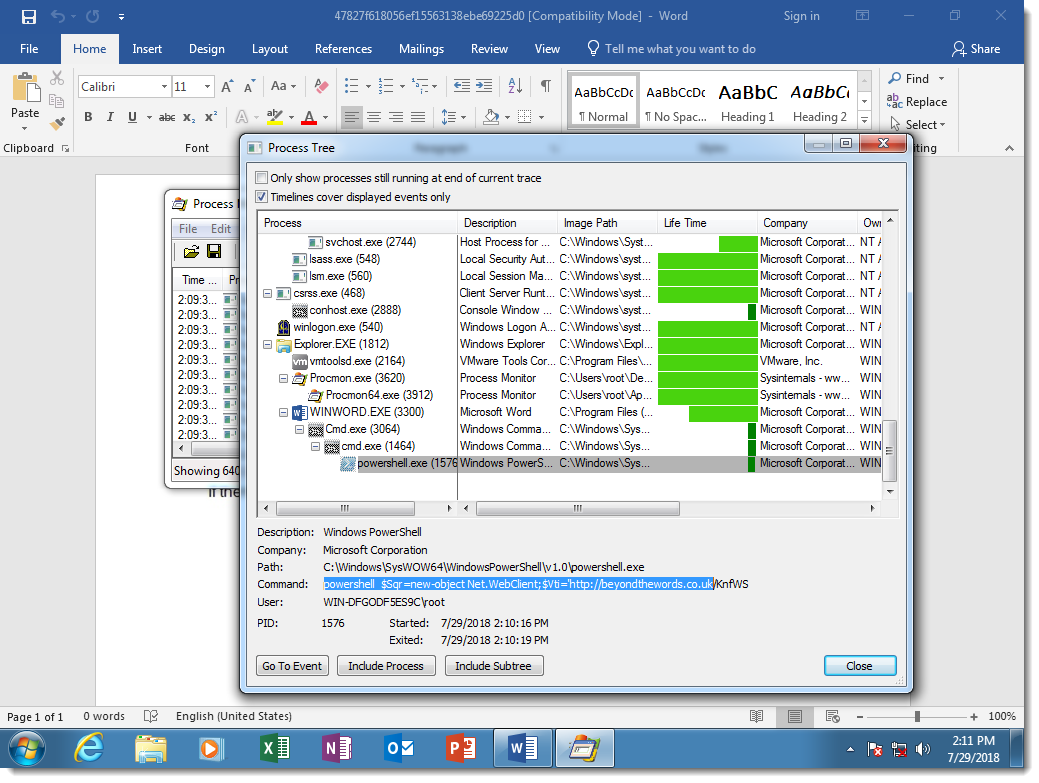Open the font color dropdown arrow
Screen dimensions: 1039x783
coord(325,117)
